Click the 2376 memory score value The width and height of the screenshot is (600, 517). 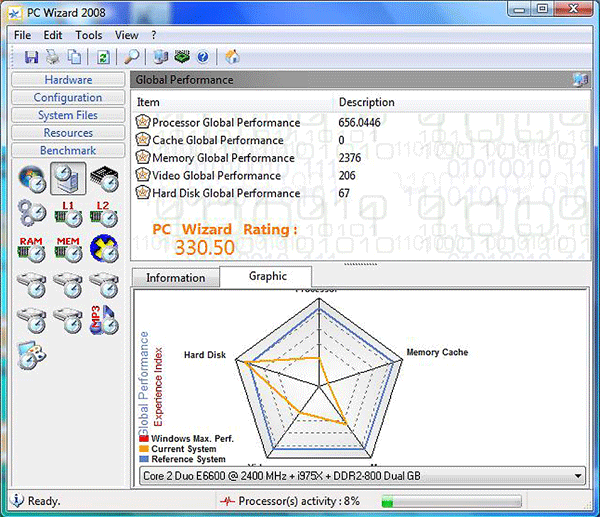click(350, 158)
